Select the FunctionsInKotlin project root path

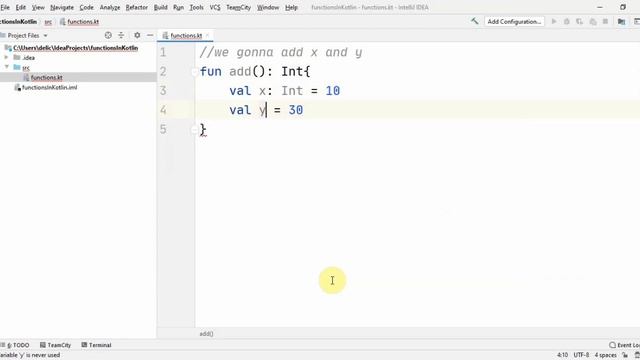tap(76, 48)
